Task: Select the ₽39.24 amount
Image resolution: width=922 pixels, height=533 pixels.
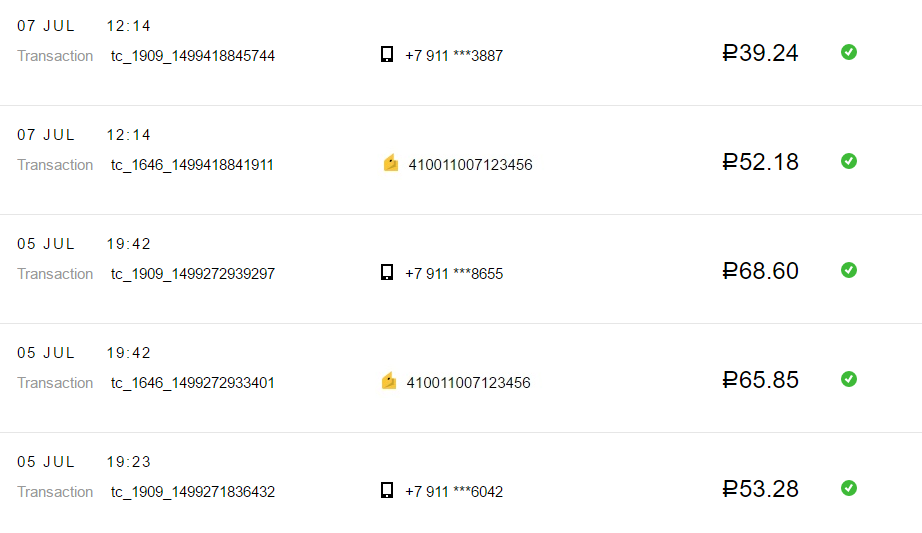Action: point(760,53)
